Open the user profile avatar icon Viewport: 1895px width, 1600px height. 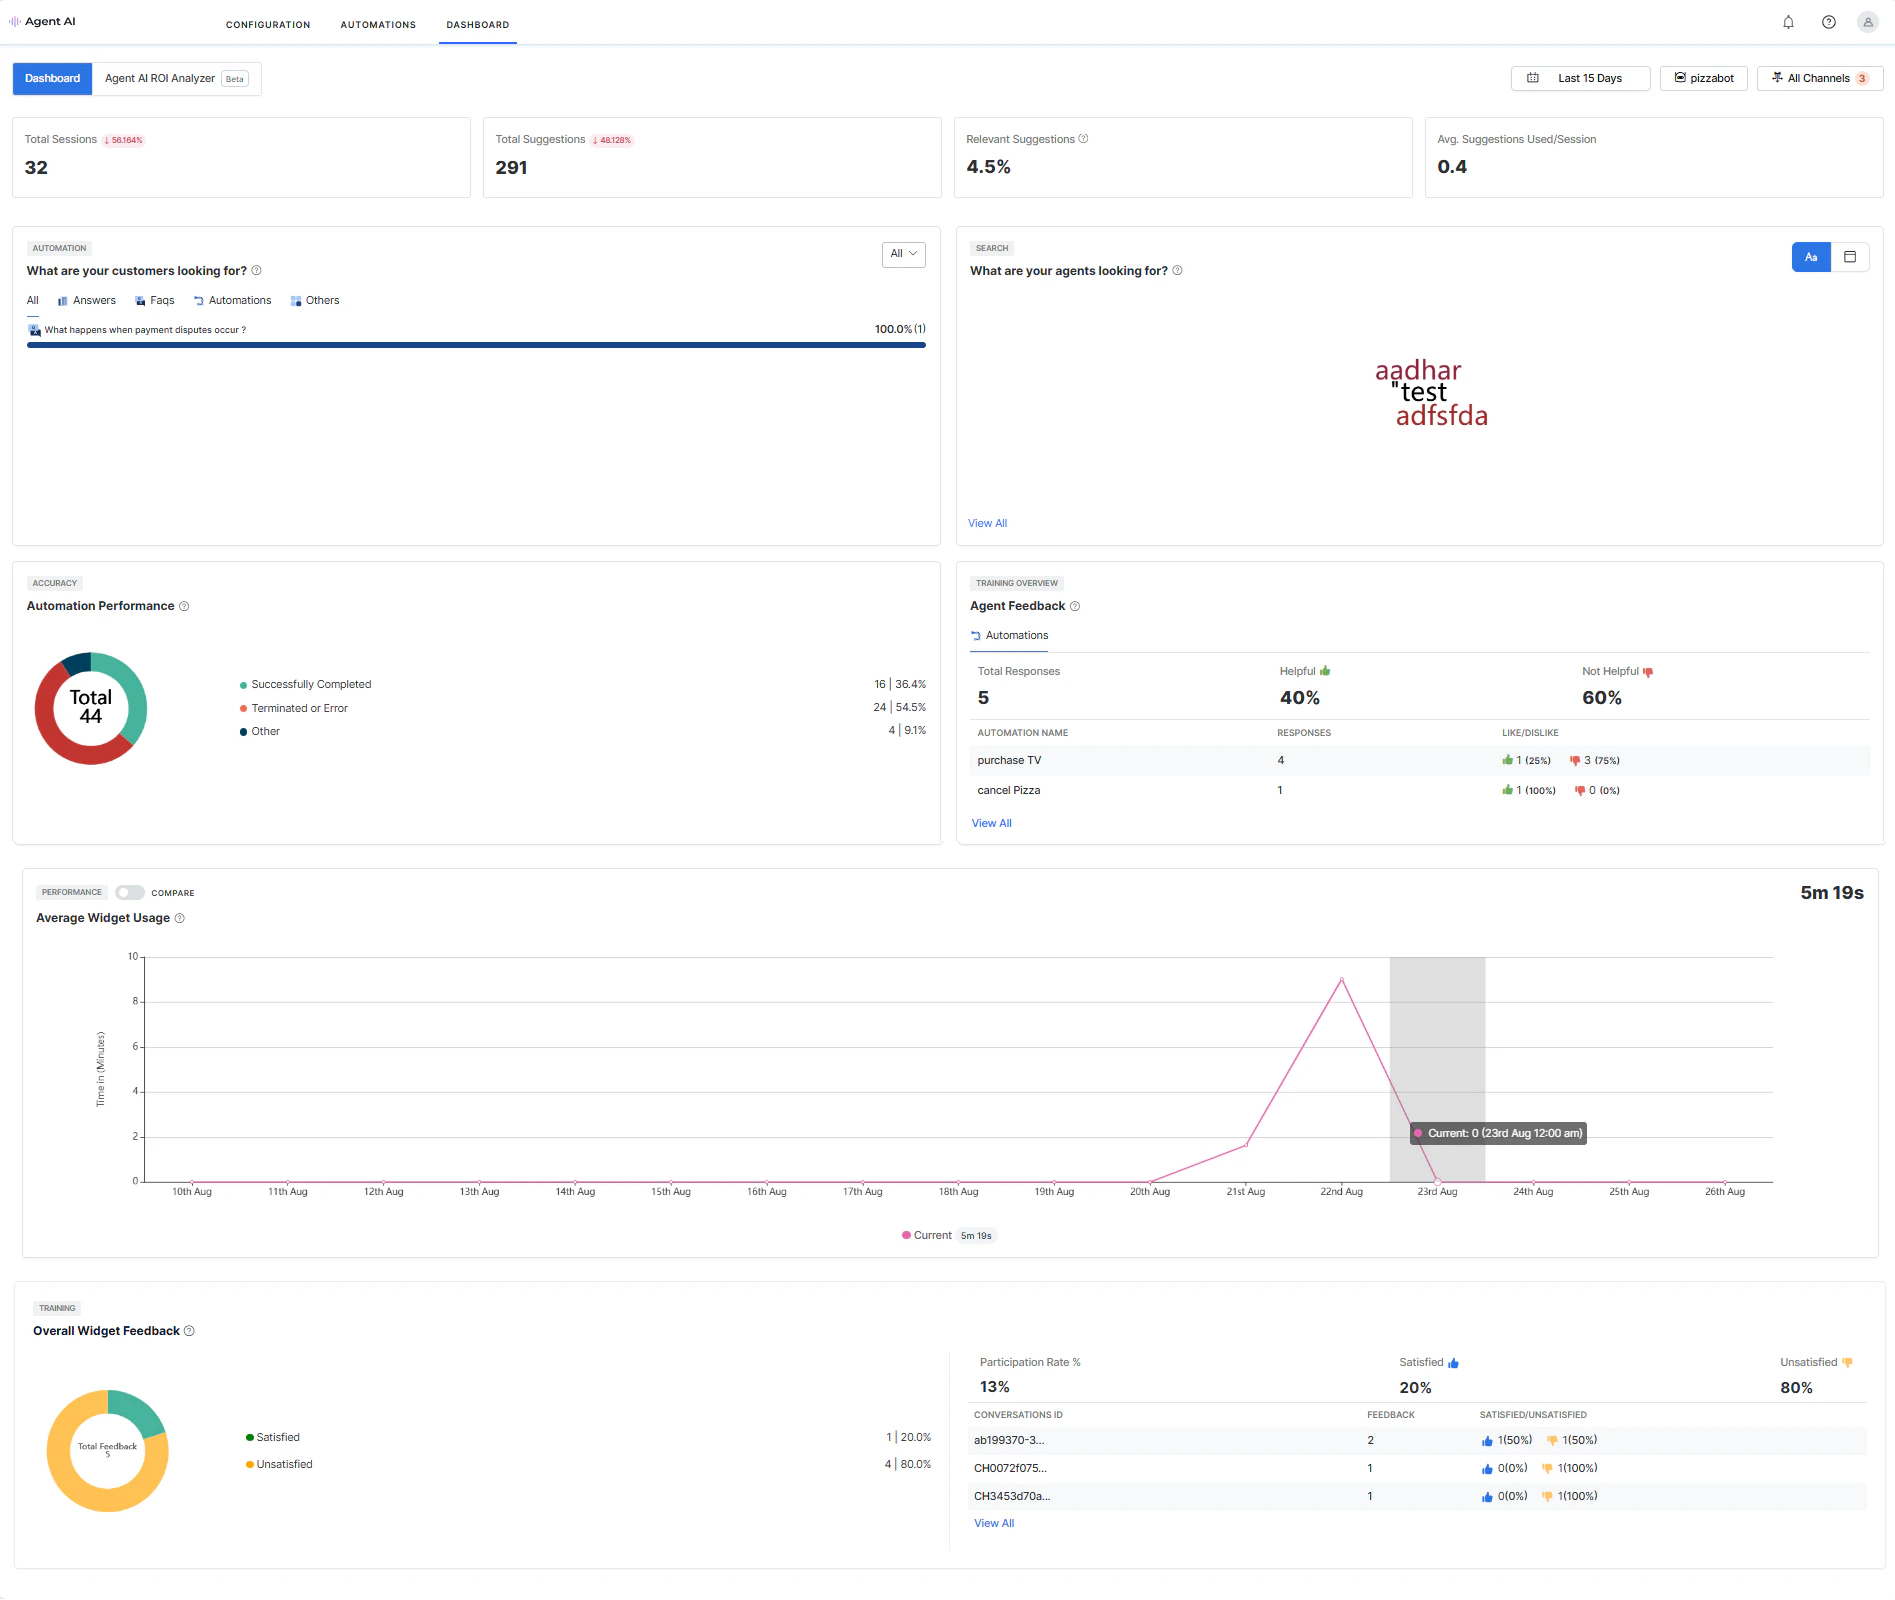pyautogui.click(x=1867, y=21)
